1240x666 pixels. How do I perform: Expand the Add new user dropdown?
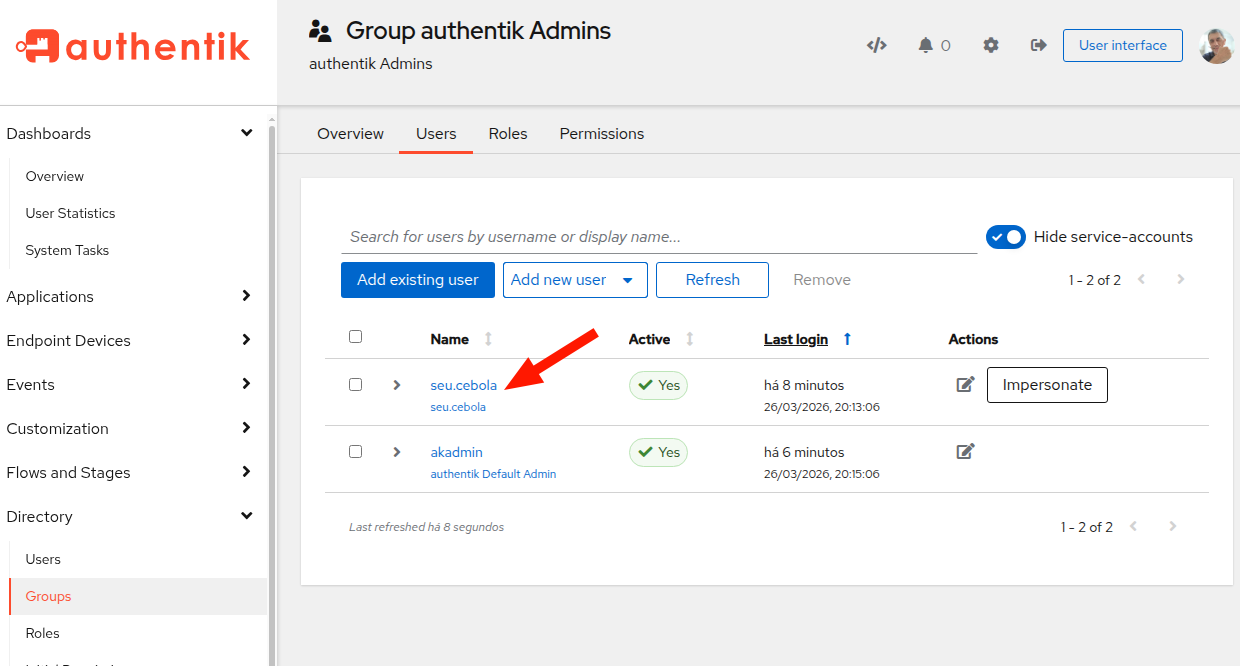tap(630, 280)
